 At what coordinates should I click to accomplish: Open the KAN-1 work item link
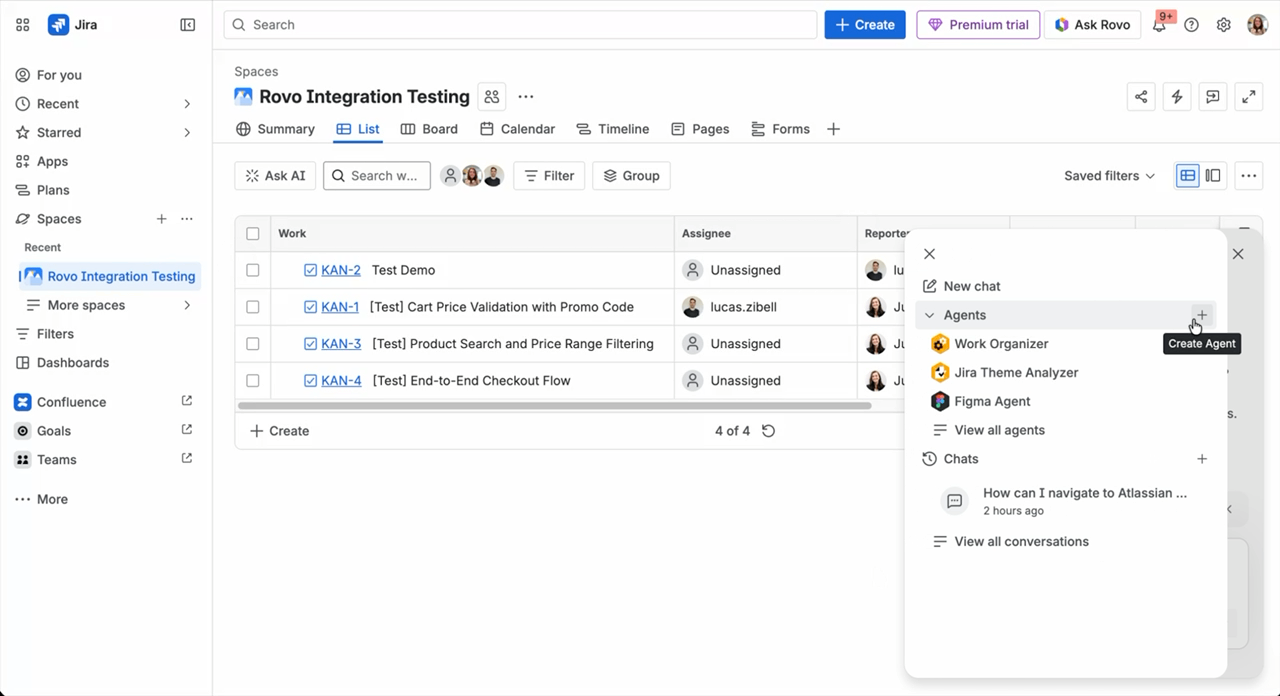pos(340,307)
